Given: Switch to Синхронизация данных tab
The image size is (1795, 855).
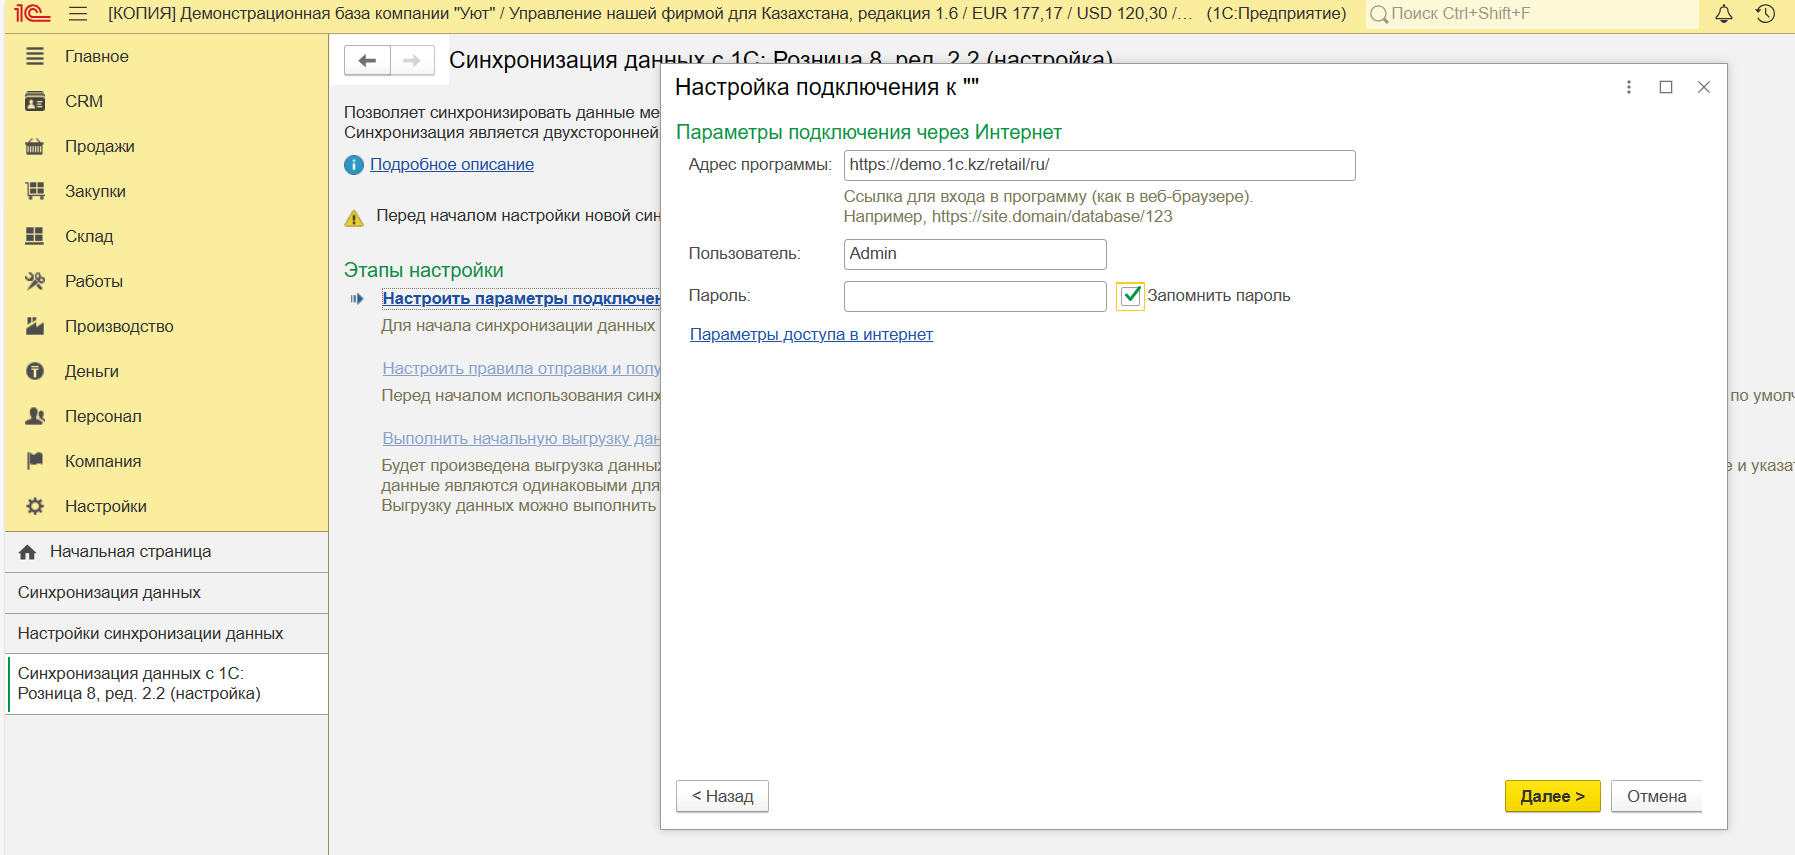Looking at the screenshot, I should [109, 593].
